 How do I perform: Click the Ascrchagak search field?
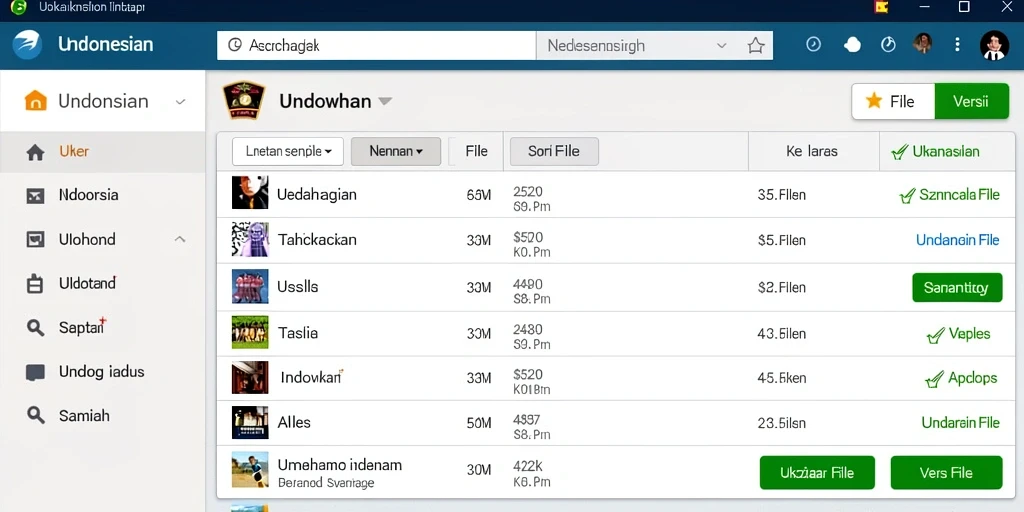[376, 46]
